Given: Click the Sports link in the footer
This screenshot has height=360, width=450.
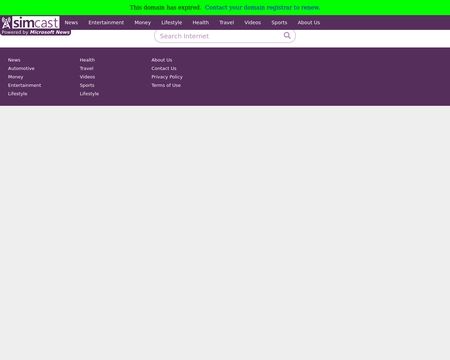Looking at the screenshot, I should 87,85.
